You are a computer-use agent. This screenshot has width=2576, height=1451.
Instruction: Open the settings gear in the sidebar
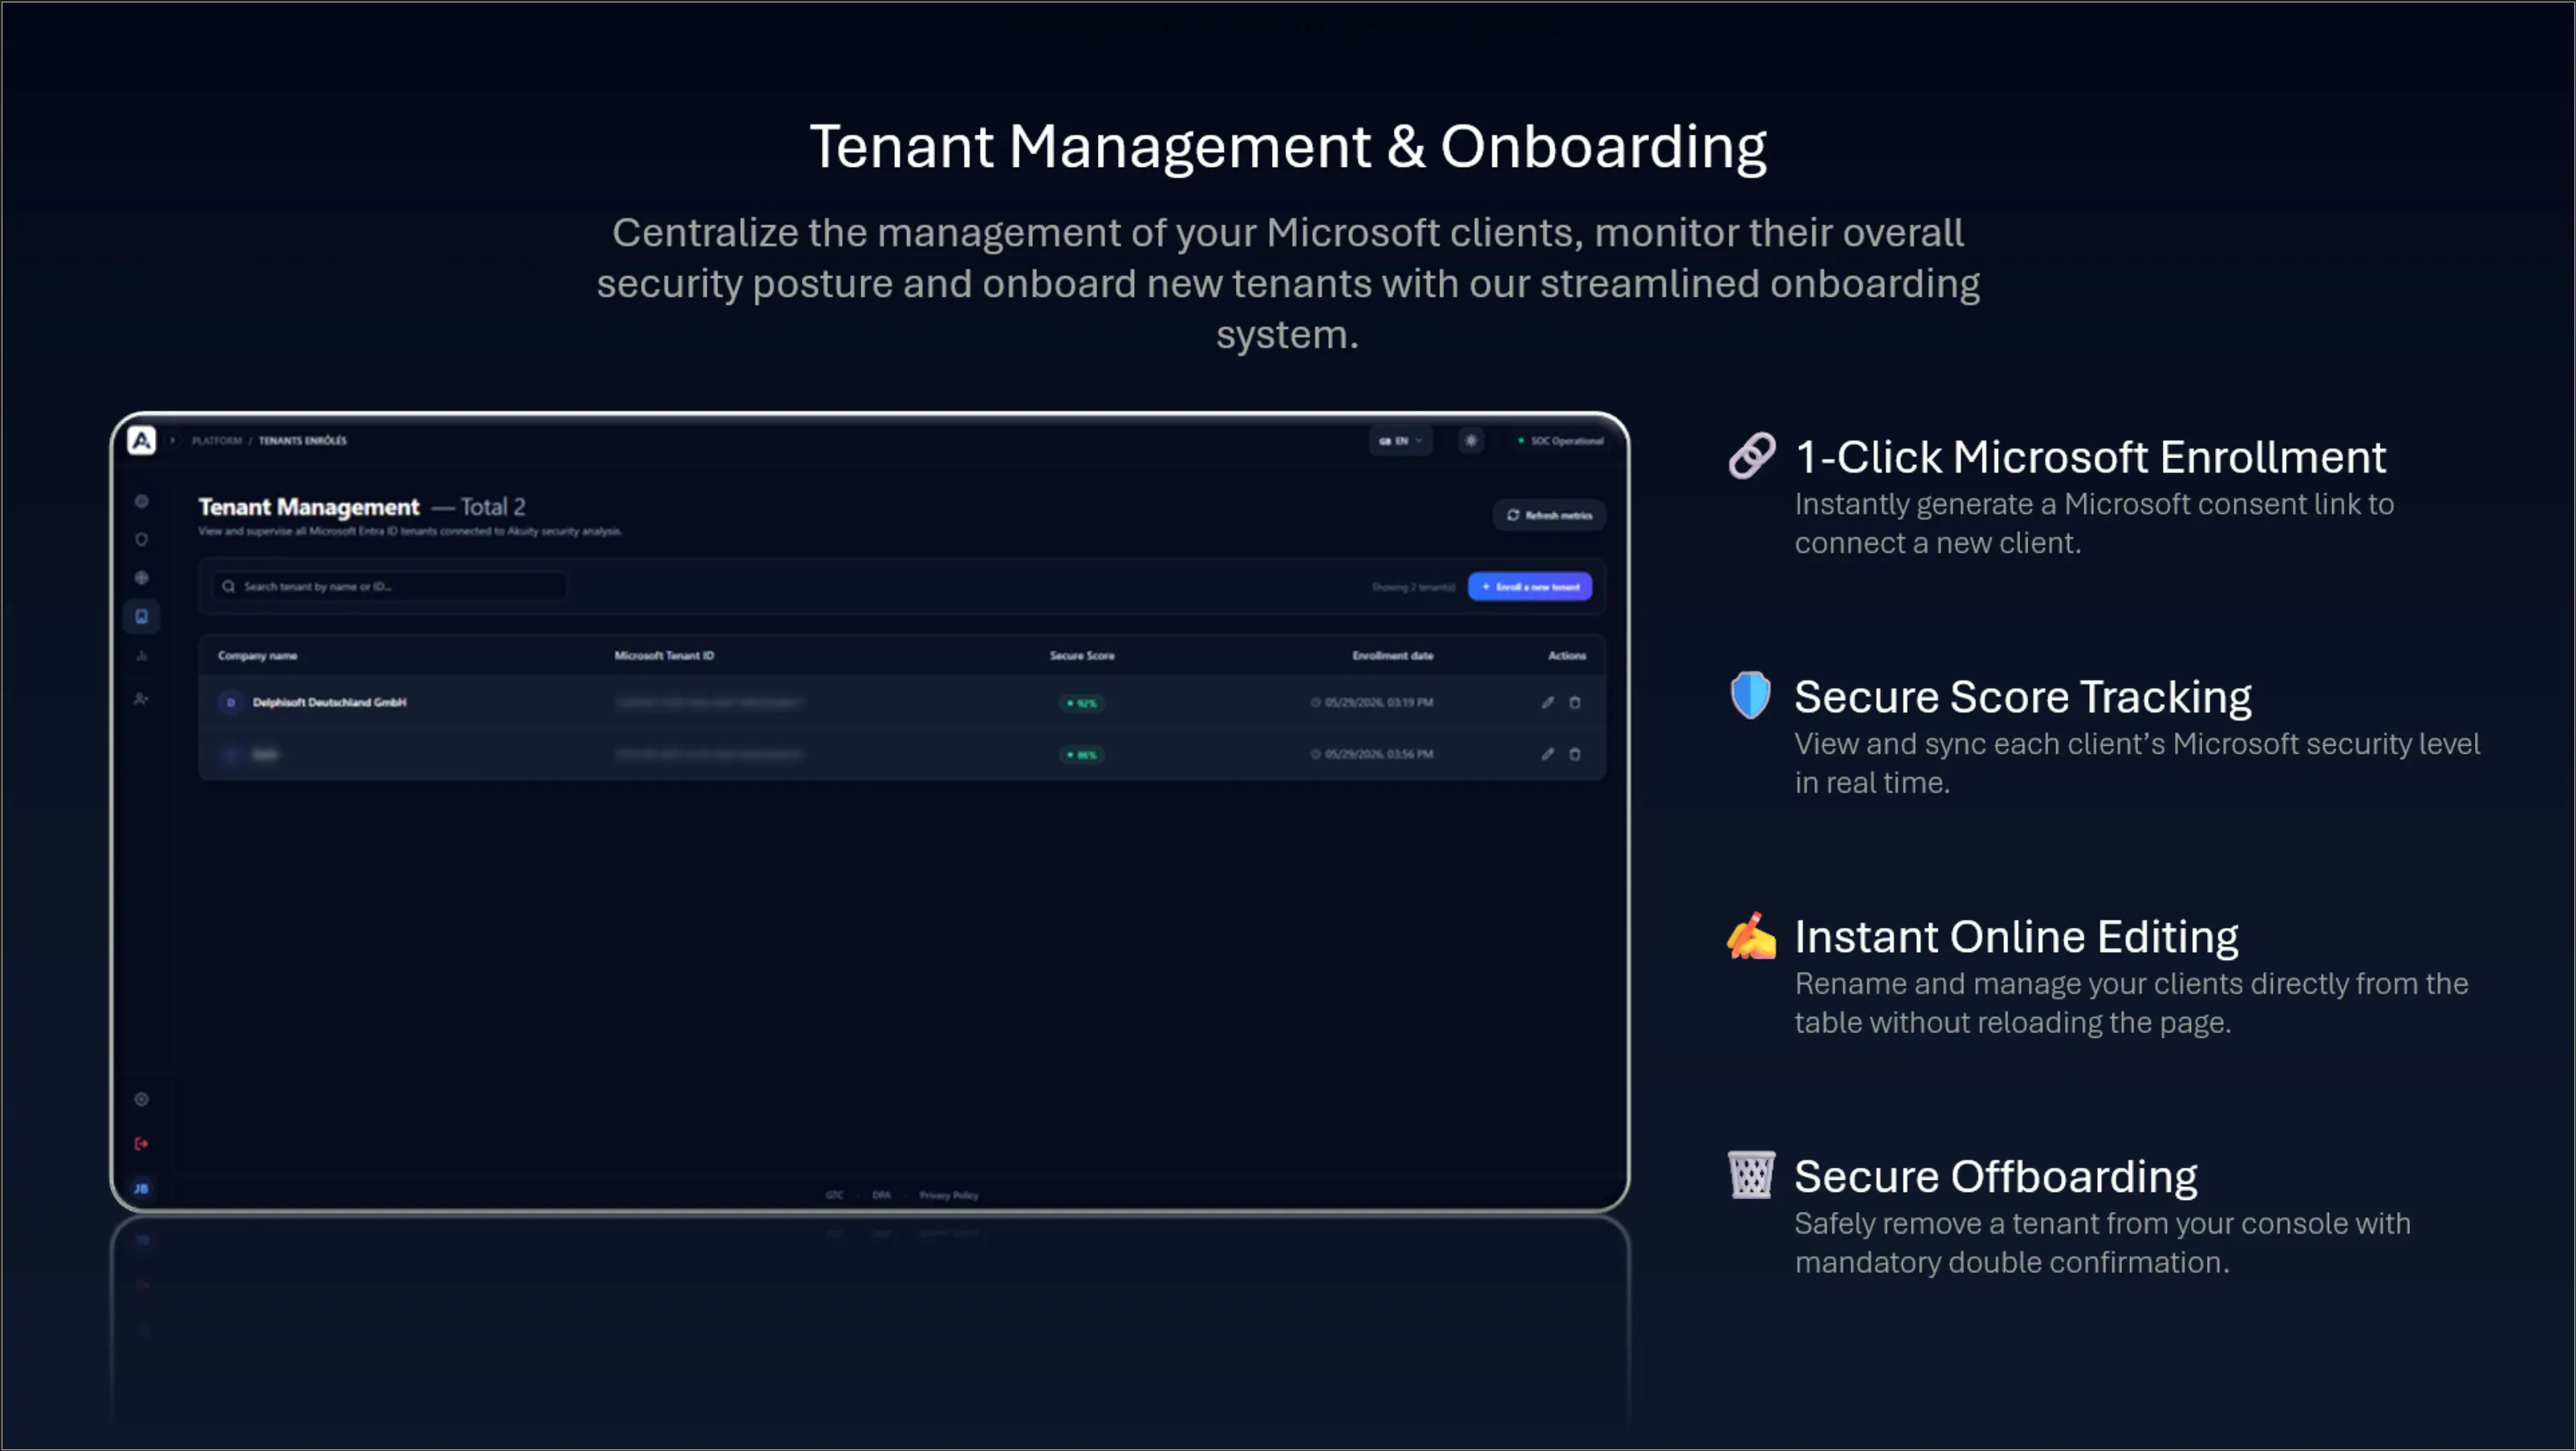[x=142, y=1100]
